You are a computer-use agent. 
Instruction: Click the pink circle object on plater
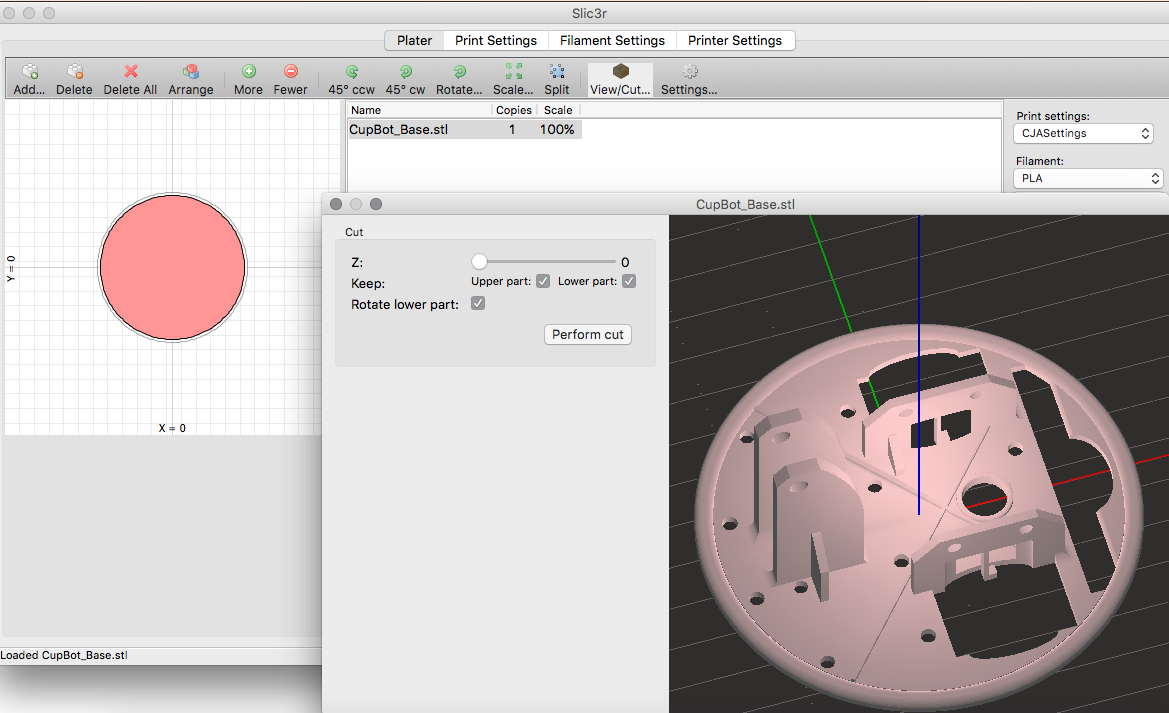tap(173, 268)
